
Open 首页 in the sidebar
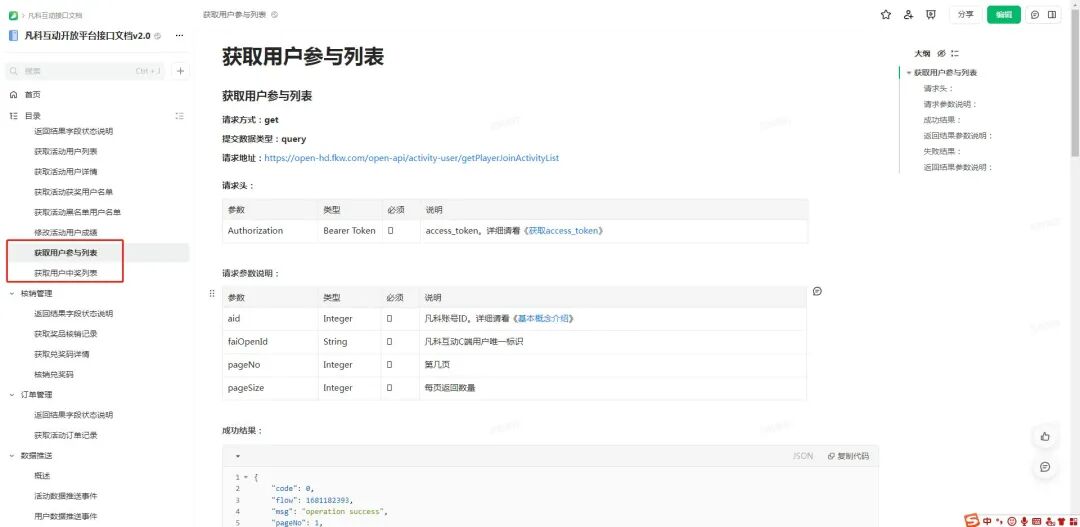pos(32,95)
